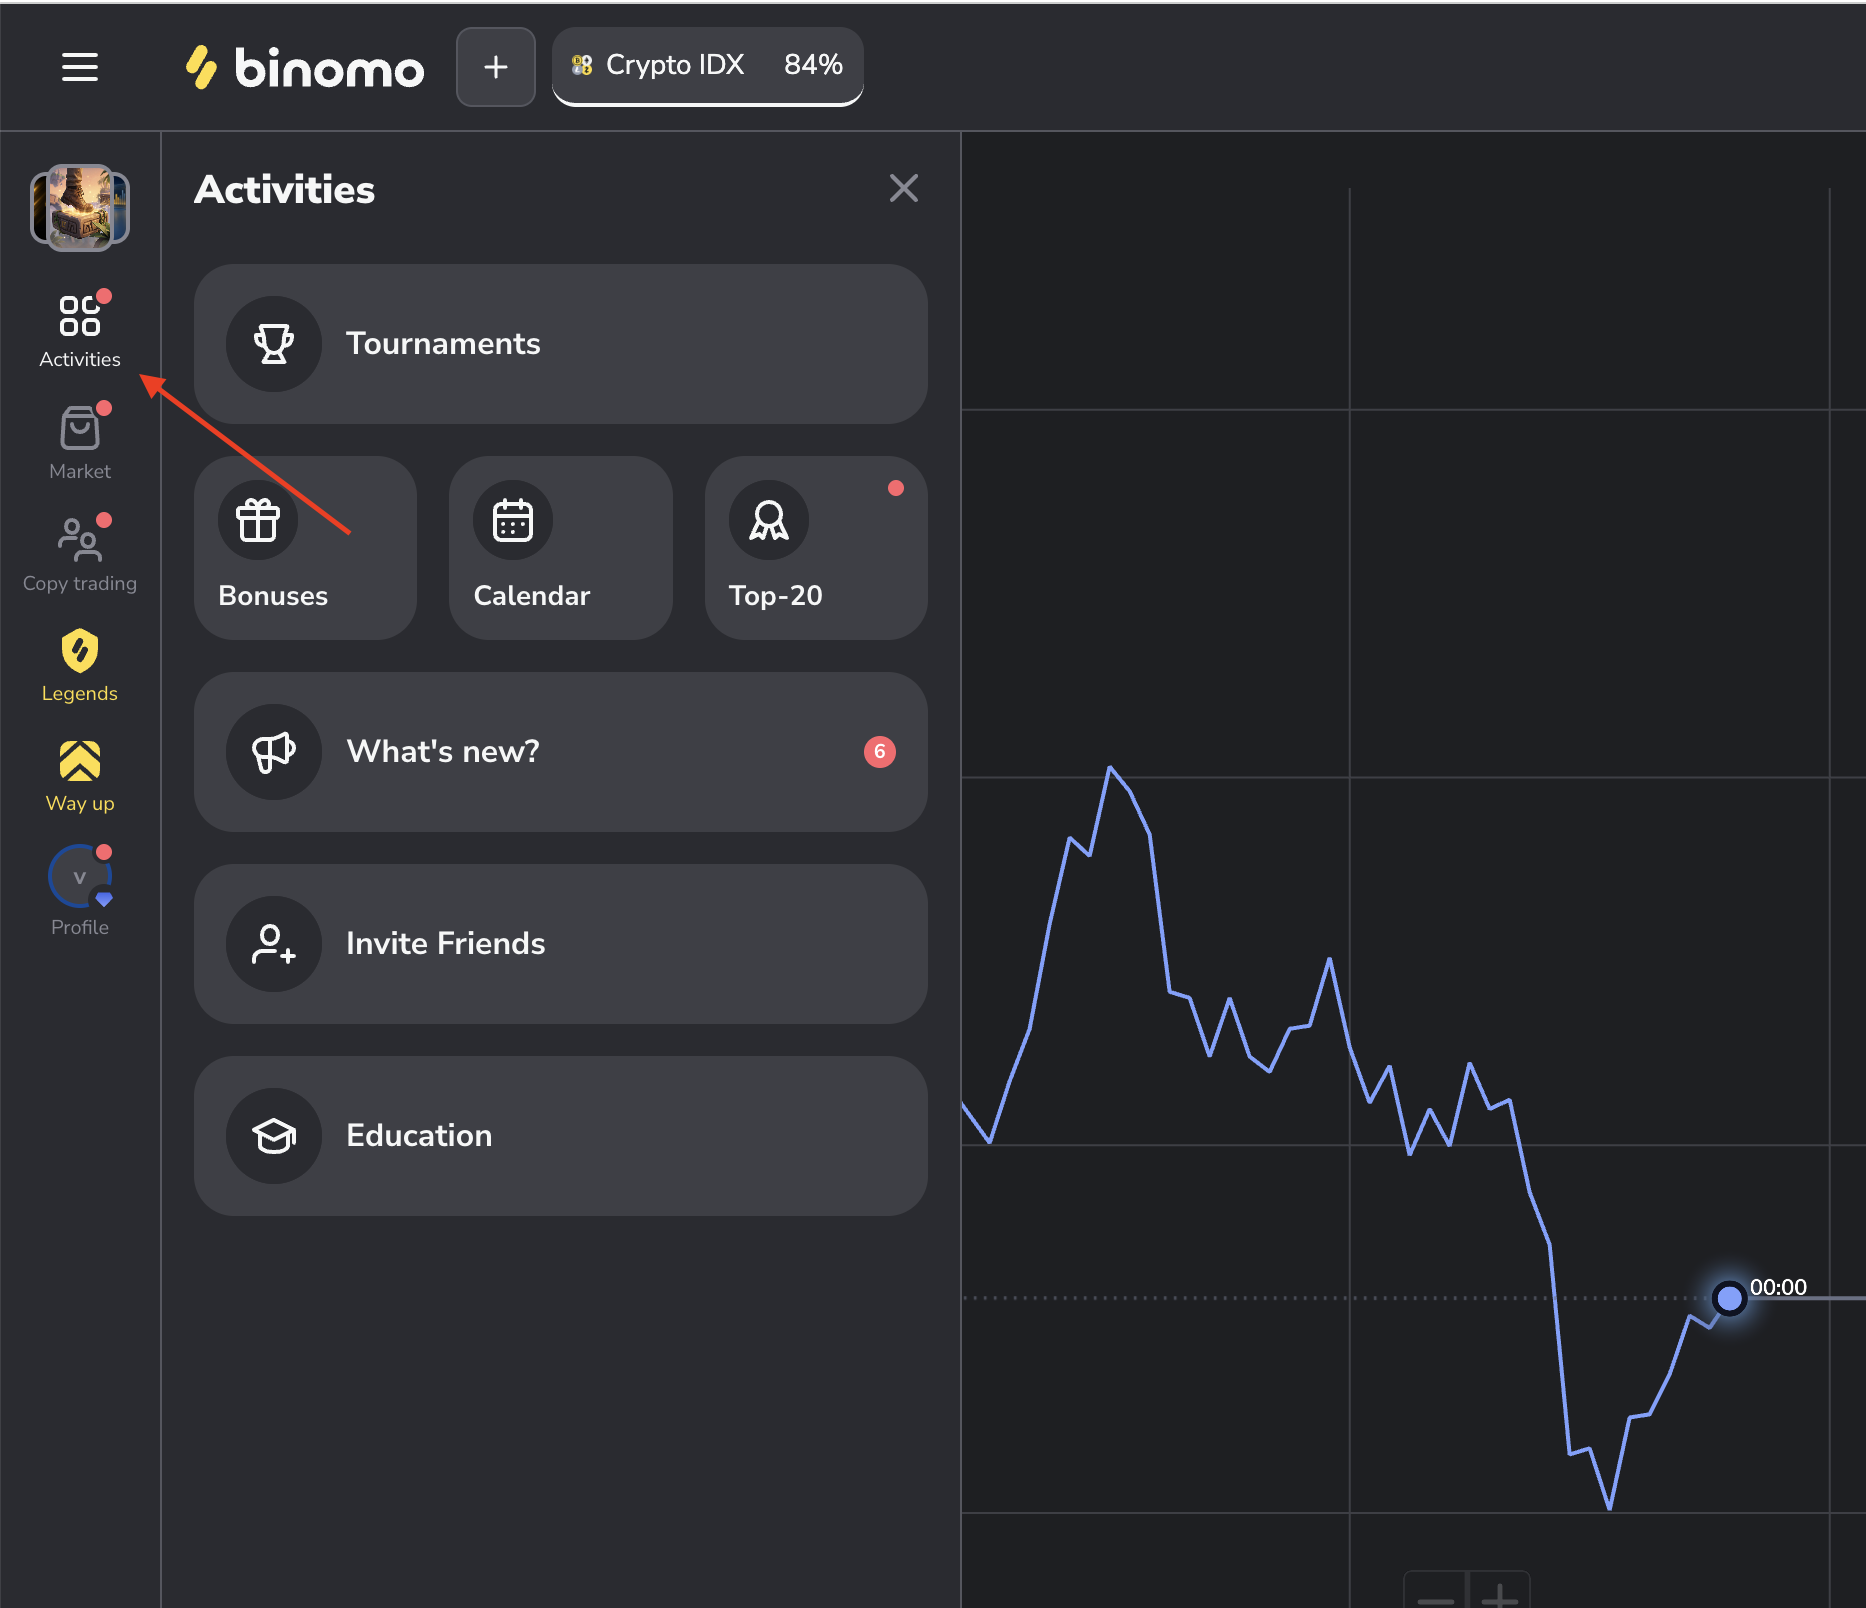This screenshot has width=1866, height=1608.
Task: Open the Bonuses card
Action: (306, 548)
